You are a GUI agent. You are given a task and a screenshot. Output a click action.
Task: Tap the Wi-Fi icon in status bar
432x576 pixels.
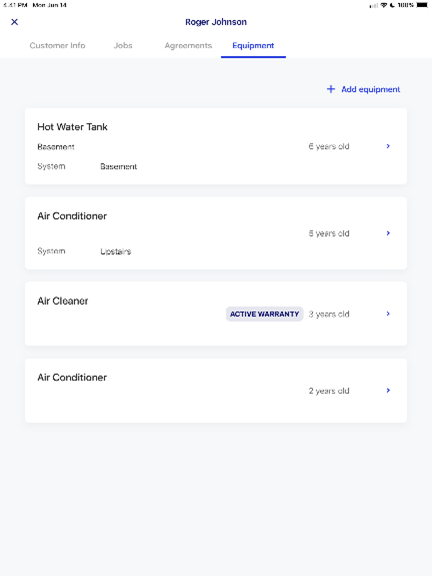point(384,5)
